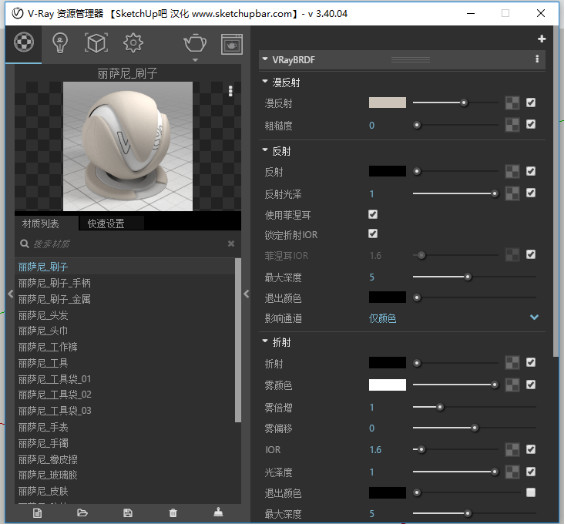Toggle 折射 texture enable checkbox
Viewport: 565px width, 525px height.
coord(531,362)
